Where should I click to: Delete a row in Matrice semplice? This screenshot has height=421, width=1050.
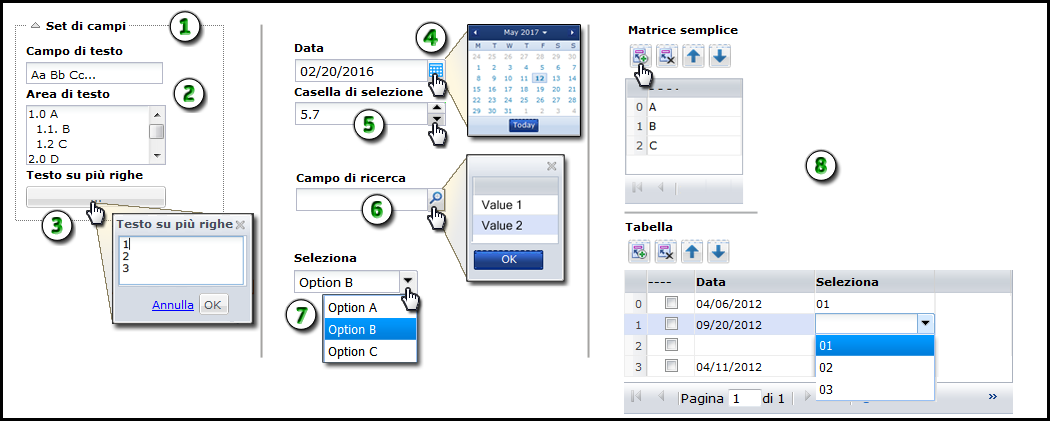(666, 57)
